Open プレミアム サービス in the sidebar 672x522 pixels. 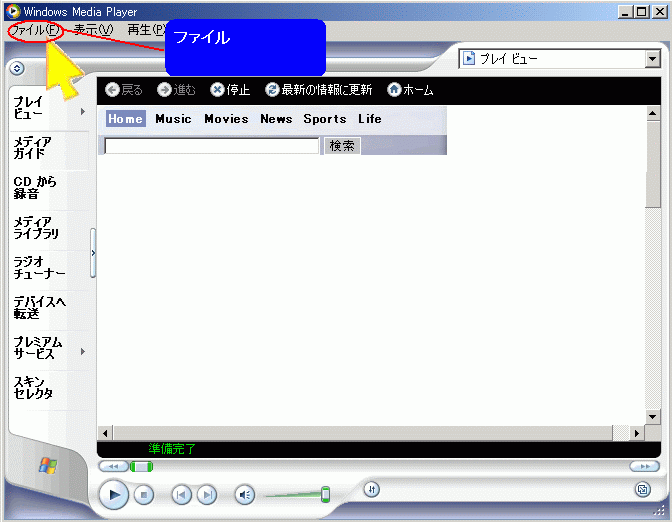pyautogui.click(x=38, y=348)
